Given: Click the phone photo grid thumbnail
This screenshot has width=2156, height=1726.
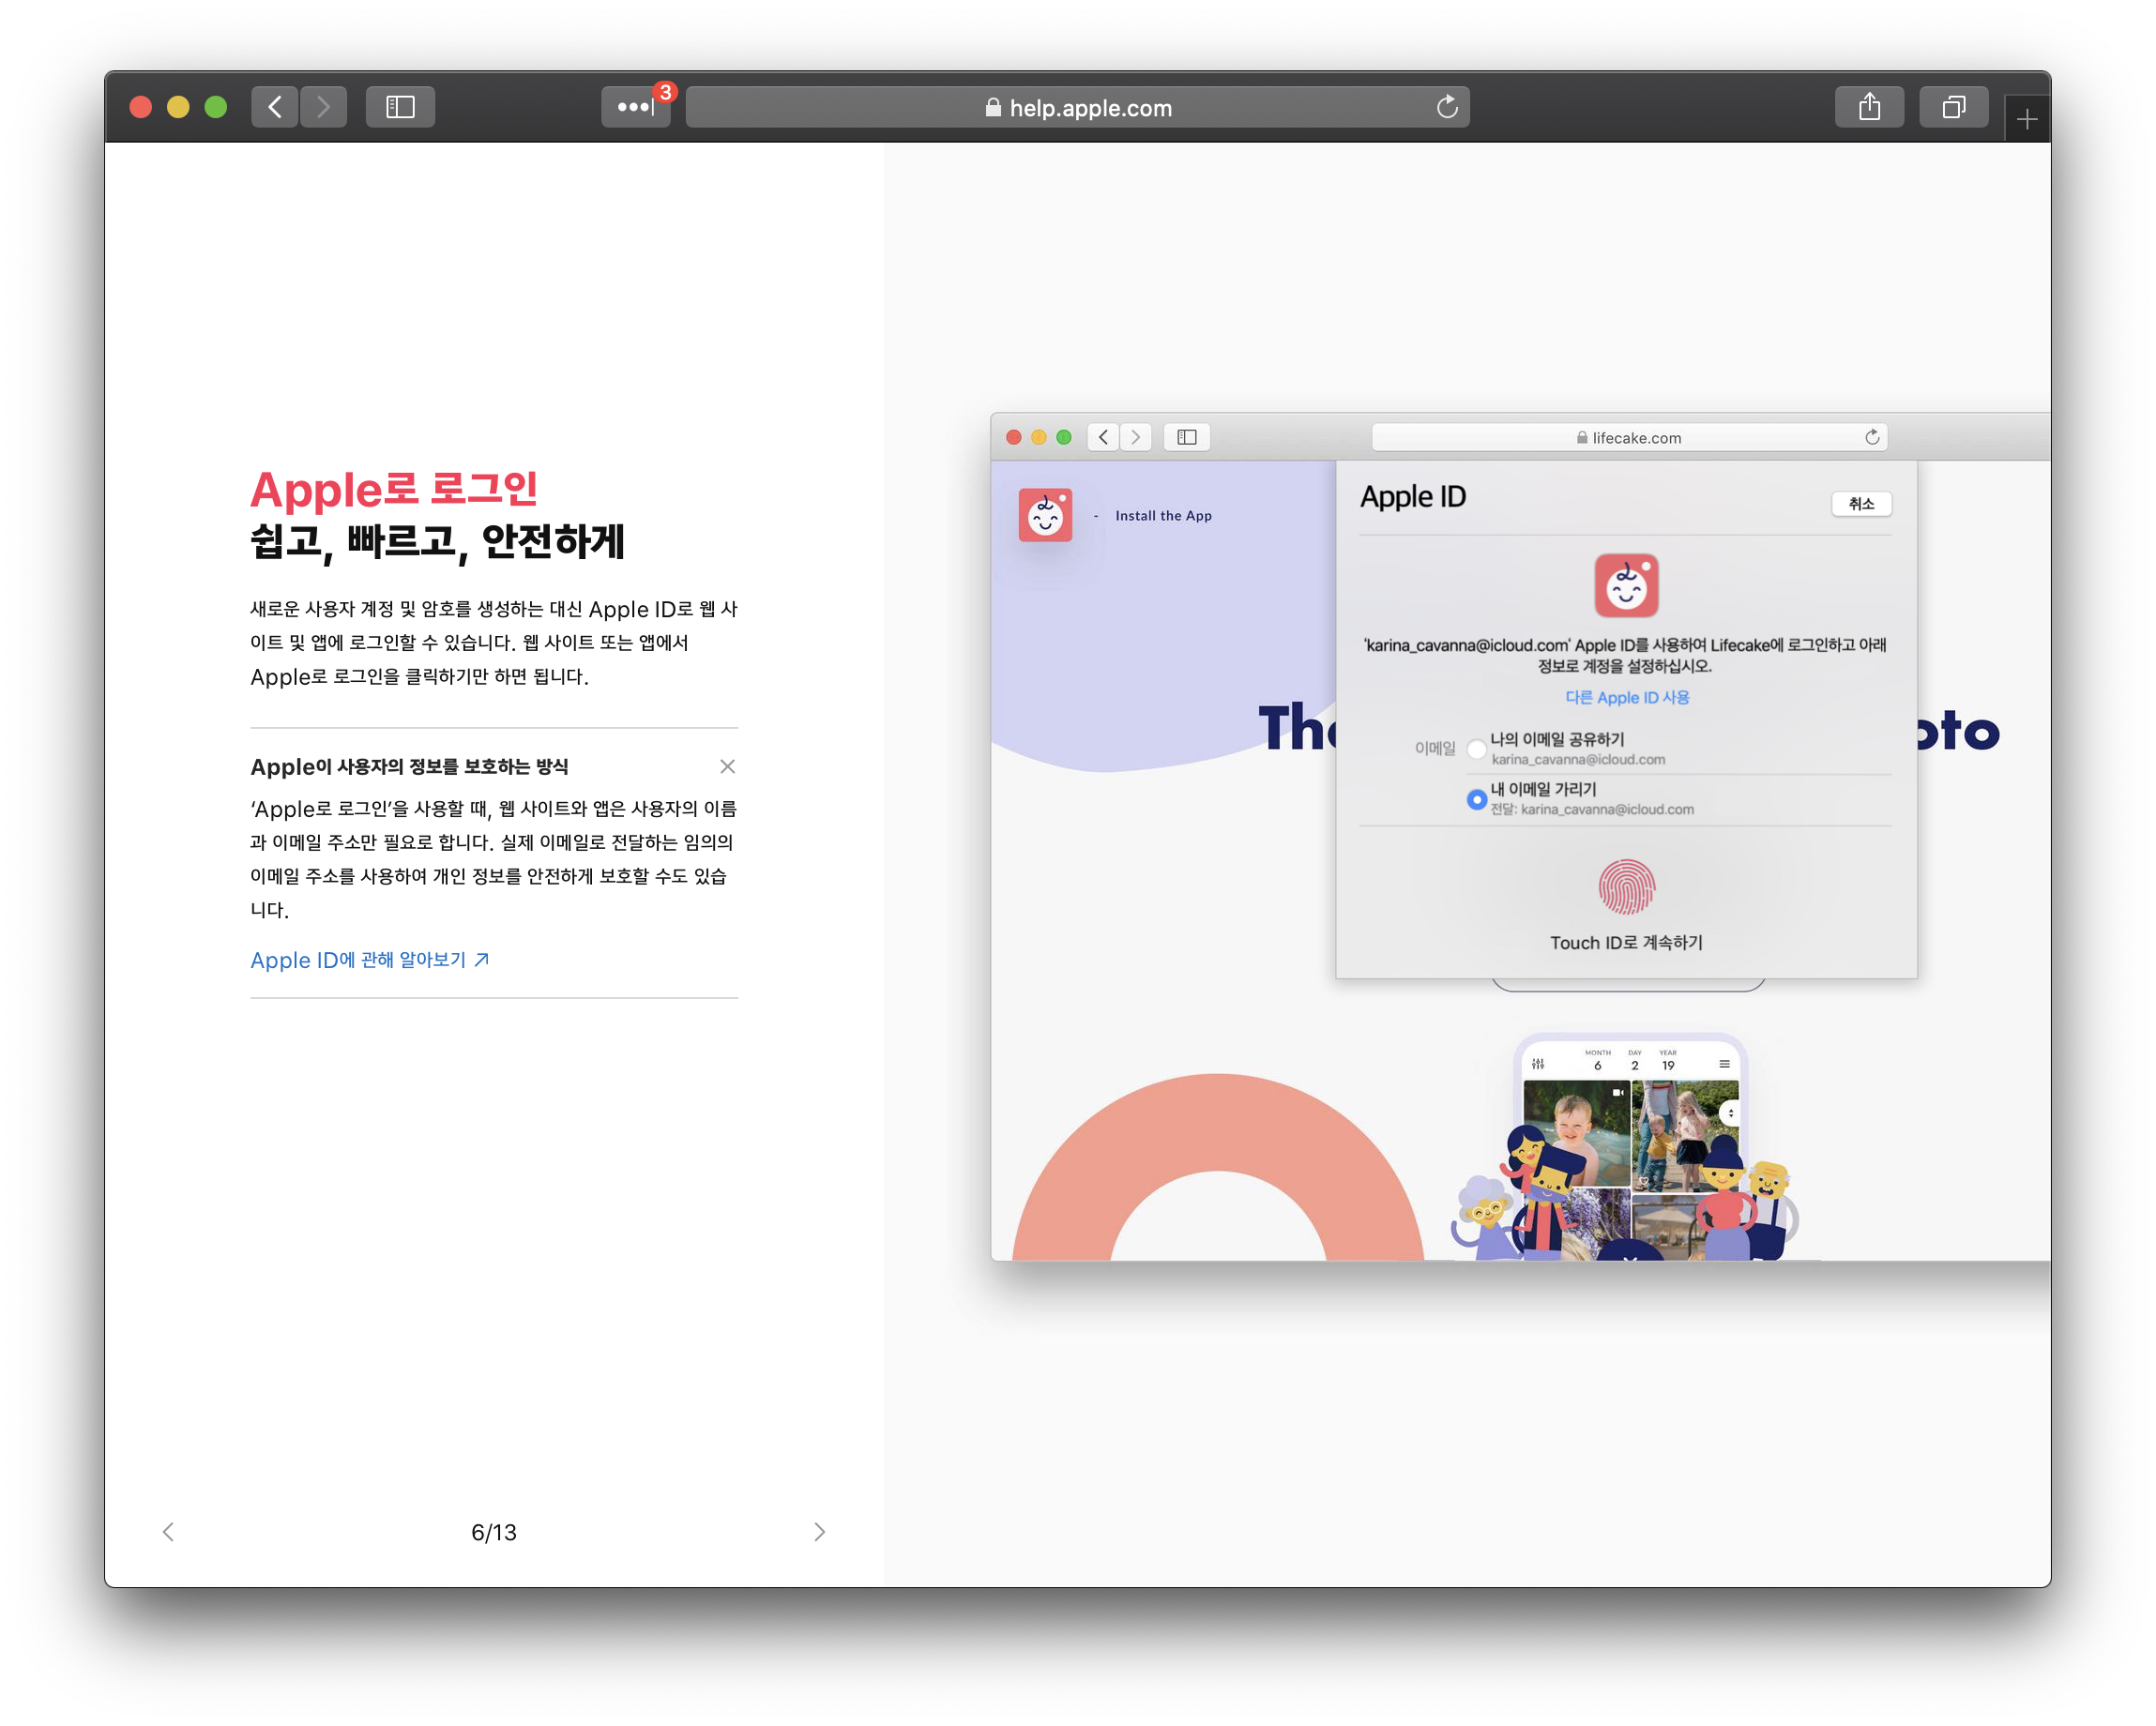Looking at the screenshot, I should (x=1630, y=1168).
